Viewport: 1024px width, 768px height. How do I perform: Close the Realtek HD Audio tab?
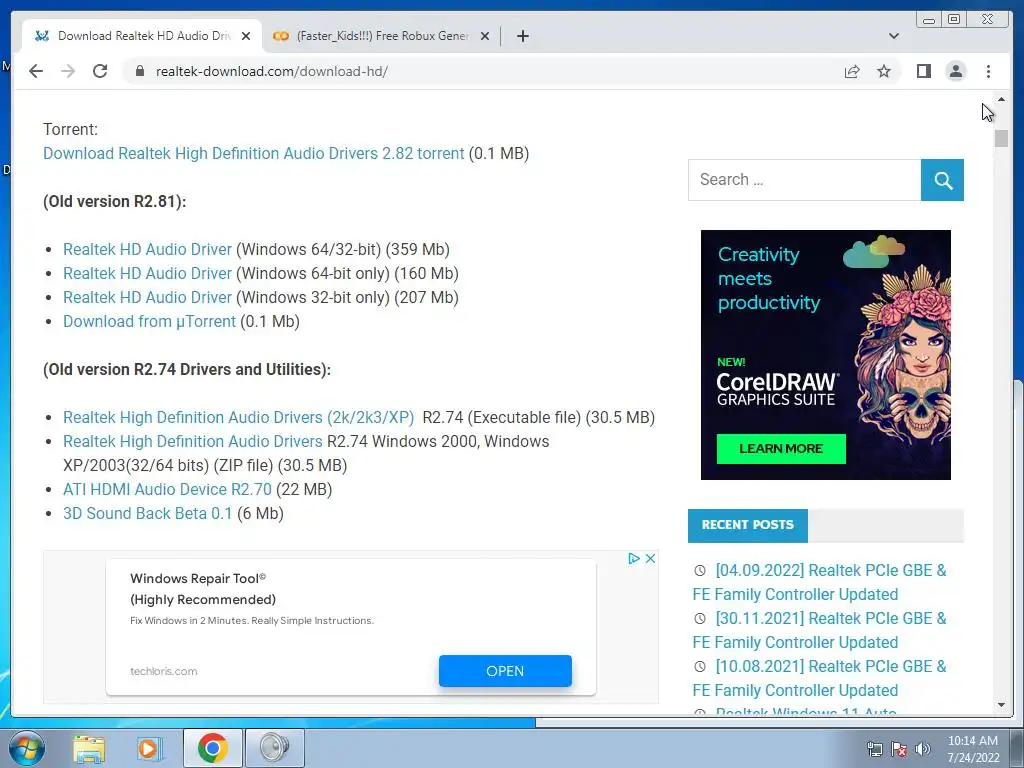pyautogui.click(x=246, y=36)
